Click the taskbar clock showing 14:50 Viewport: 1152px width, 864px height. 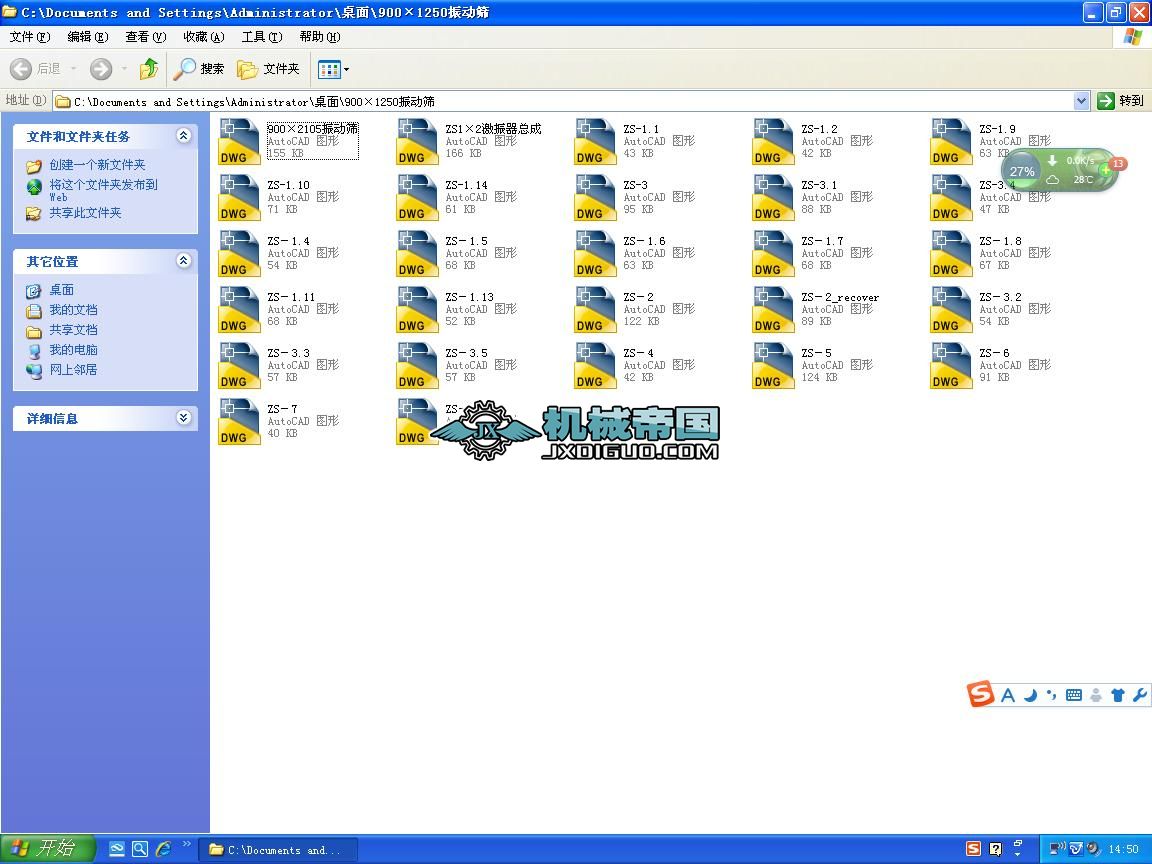click(x=1123, y=849)
